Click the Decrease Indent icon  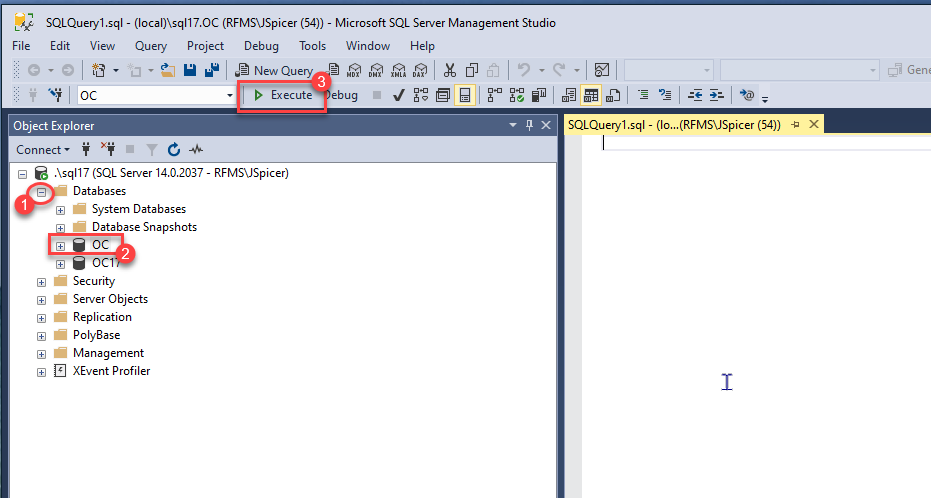[695, 95]
